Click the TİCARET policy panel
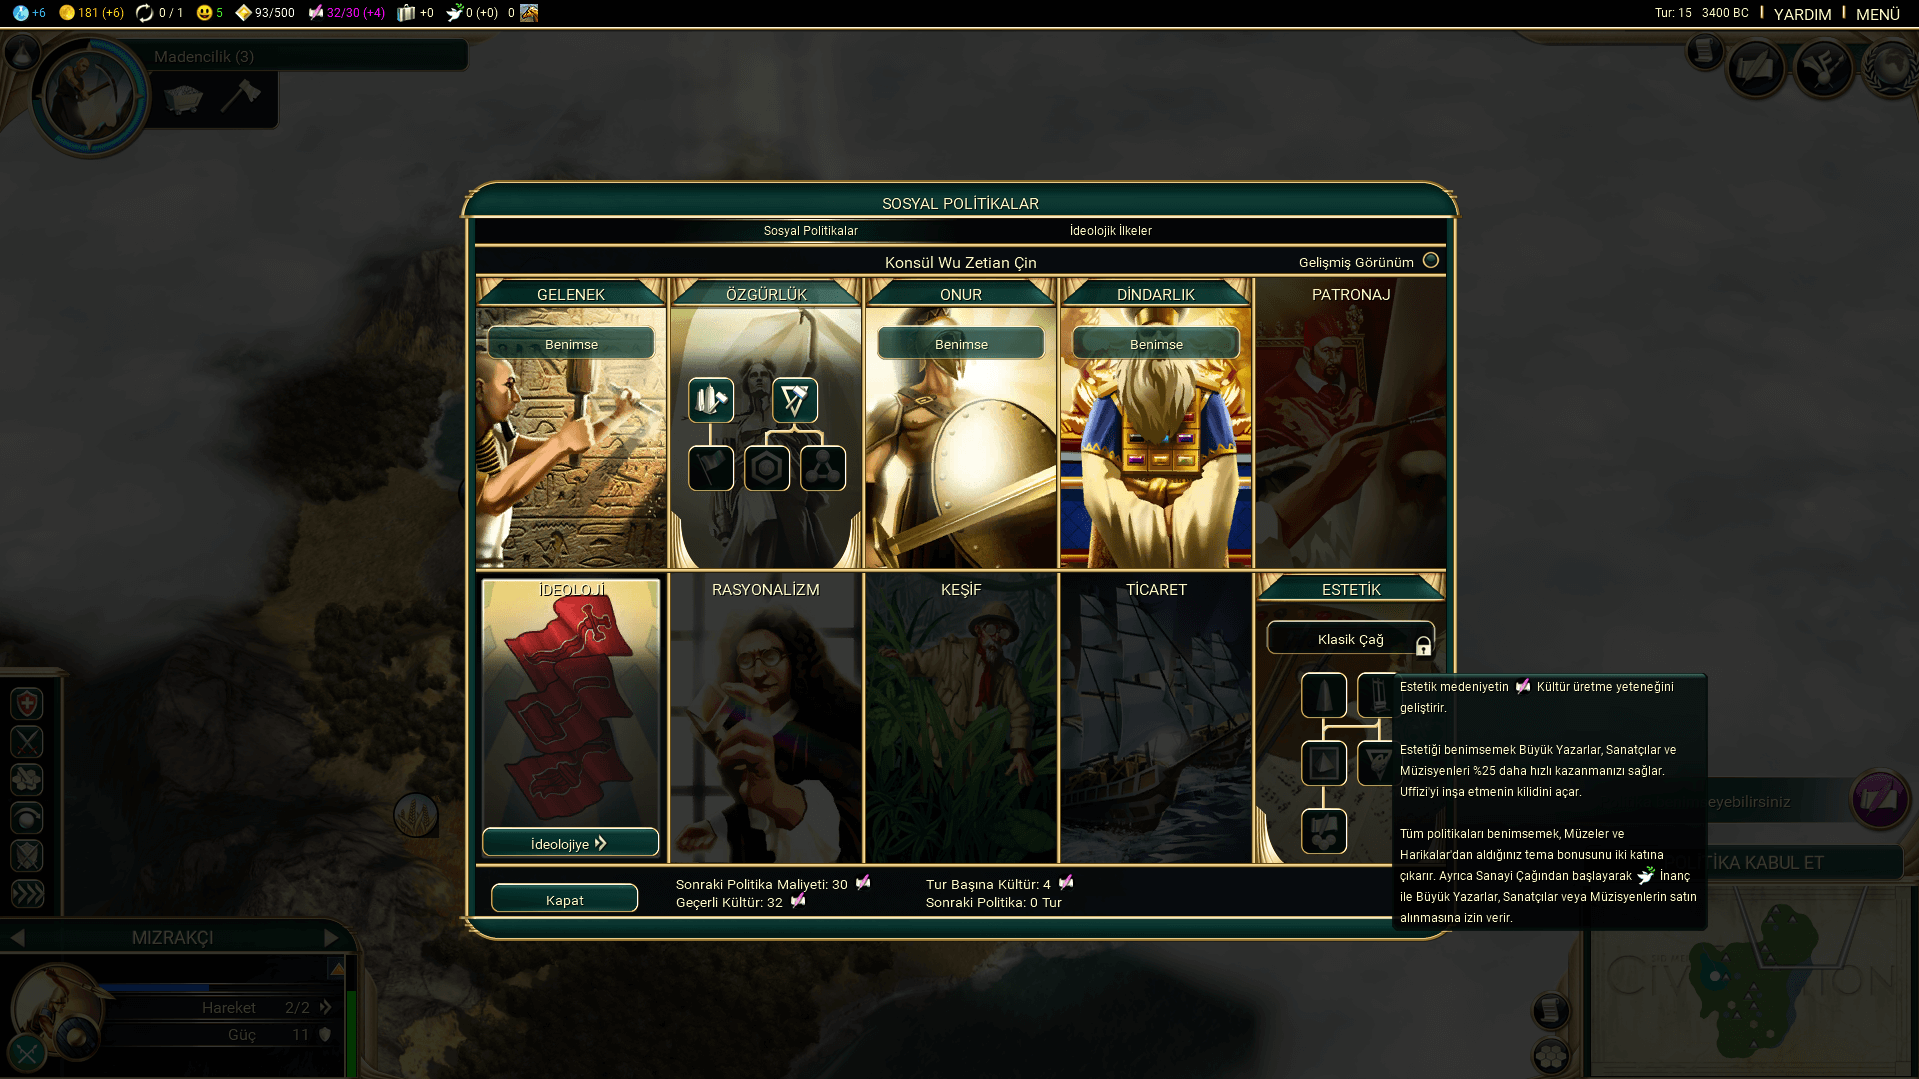The width and height of the screenshot is (1919, 1079). point(1156,718)
